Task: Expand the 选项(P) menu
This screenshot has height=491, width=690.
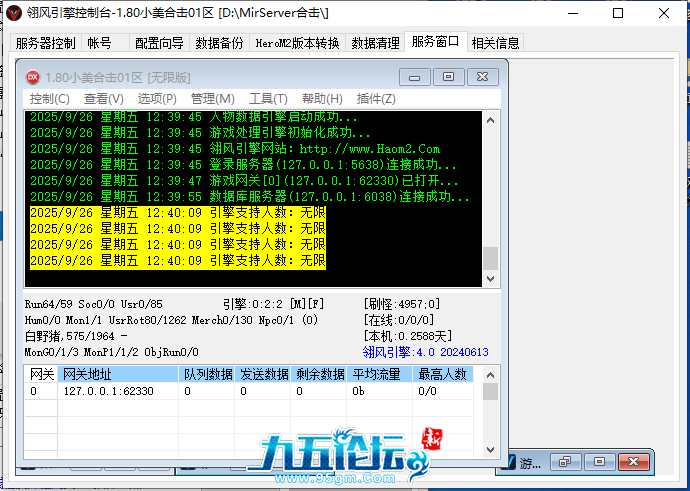Action: [x=157, y=99]
